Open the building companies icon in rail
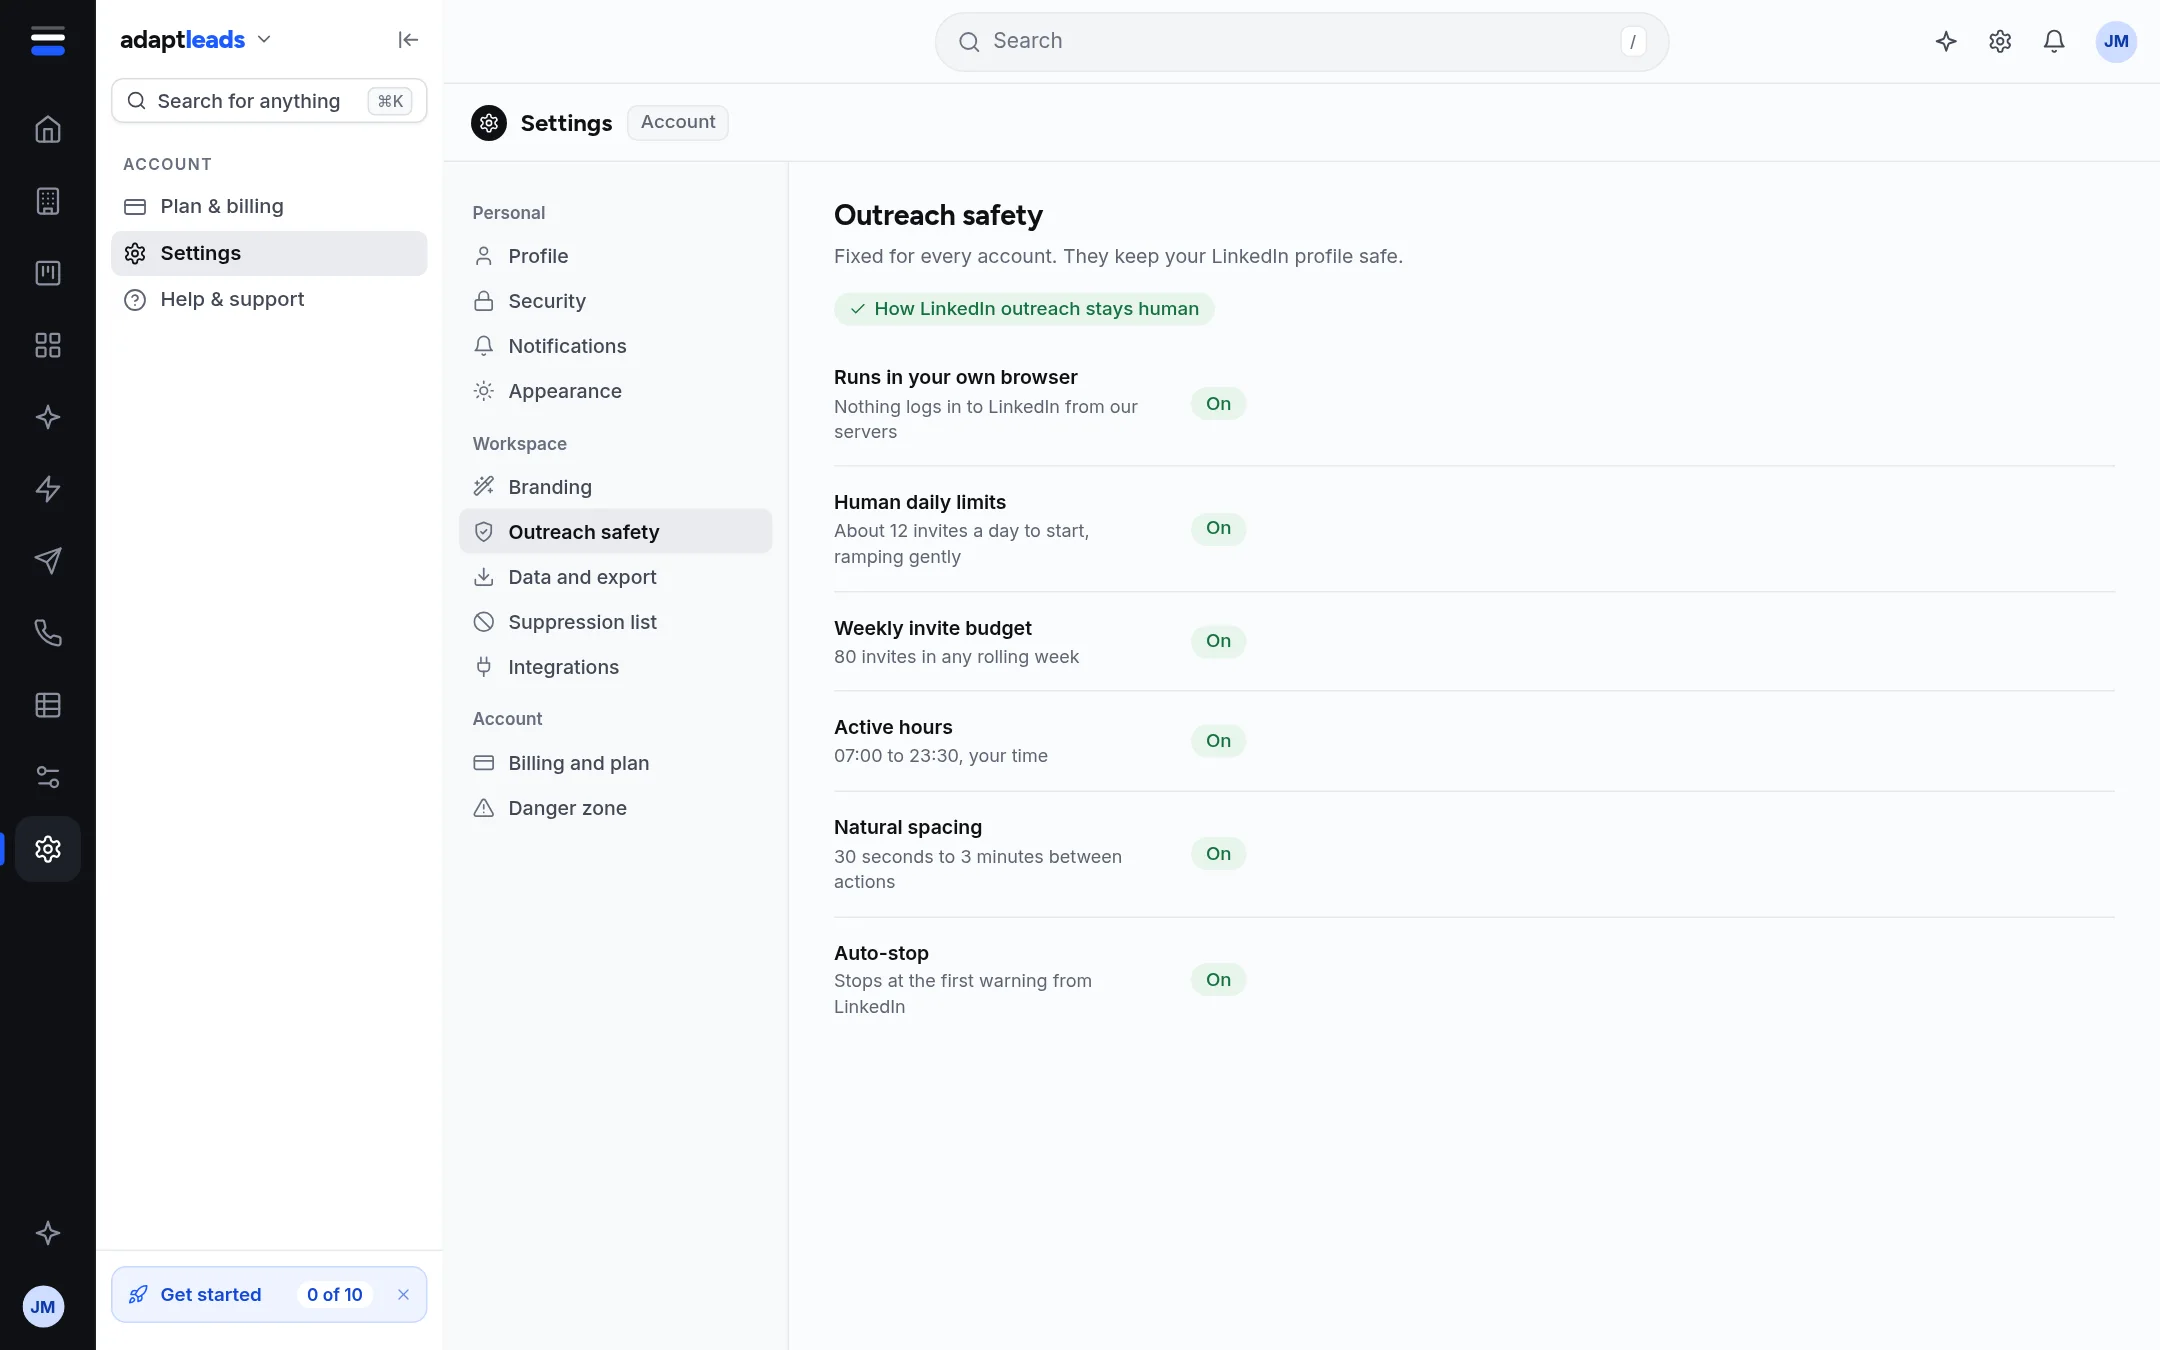This screenshot has height=1350, width=2160. [x=48, y=201]
